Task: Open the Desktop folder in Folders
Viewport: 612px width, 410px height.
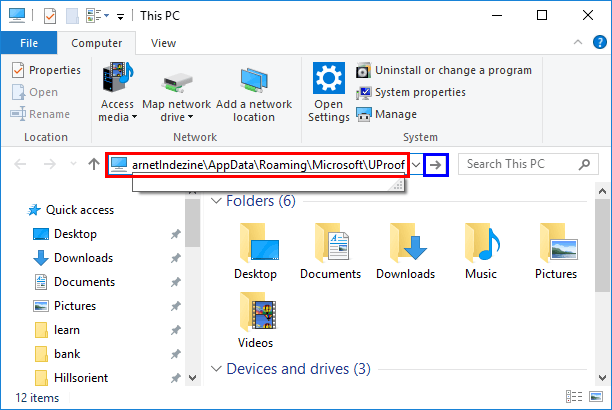Action: click(256, 251)
